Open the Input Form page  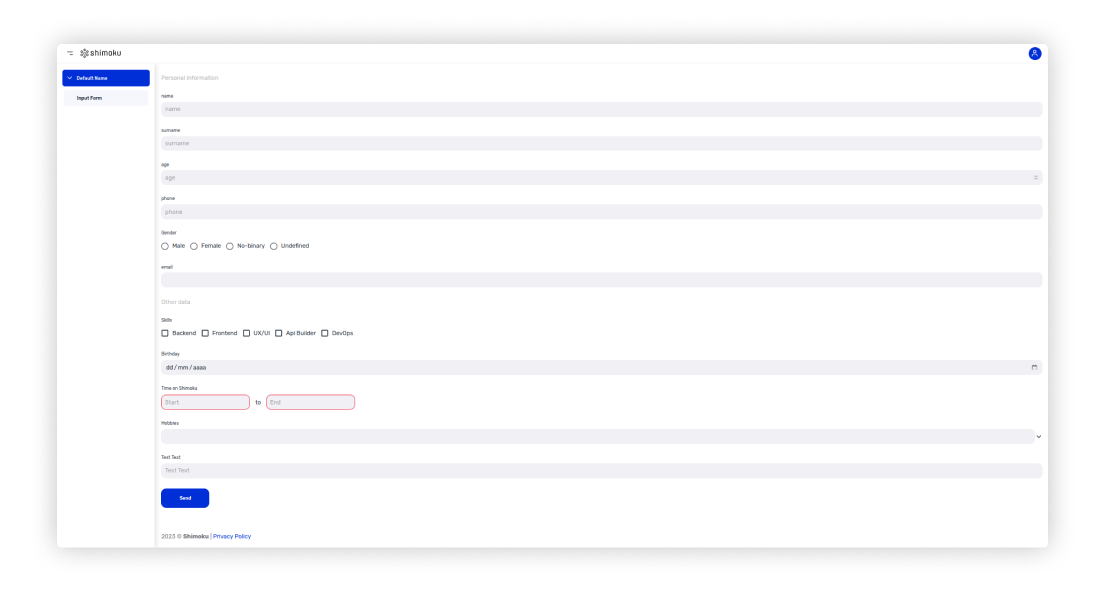click(90, 98)
